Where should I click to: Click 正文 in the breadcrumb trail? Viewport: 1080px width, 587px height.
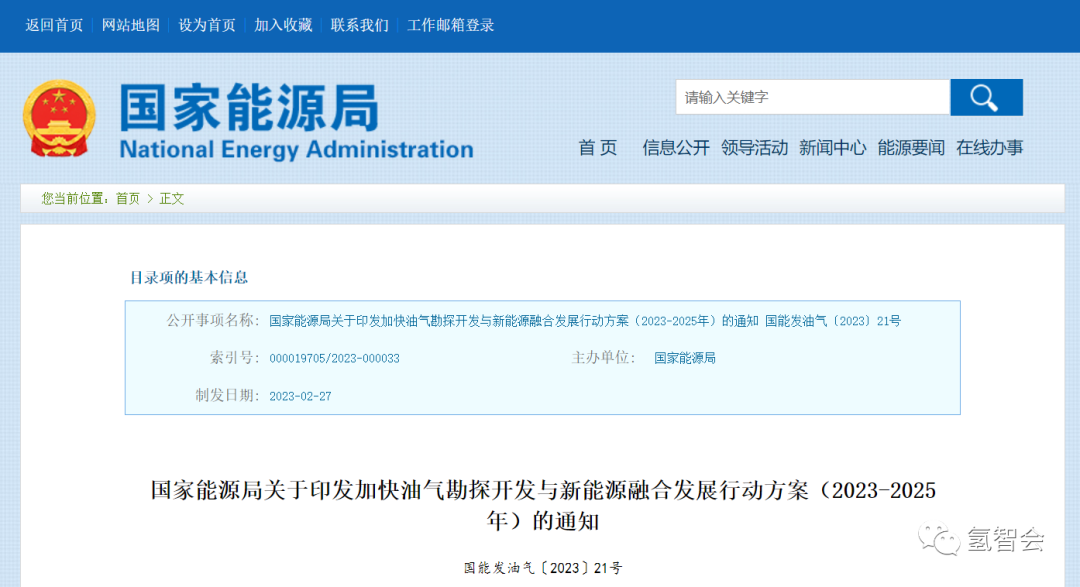coord(172,198)
